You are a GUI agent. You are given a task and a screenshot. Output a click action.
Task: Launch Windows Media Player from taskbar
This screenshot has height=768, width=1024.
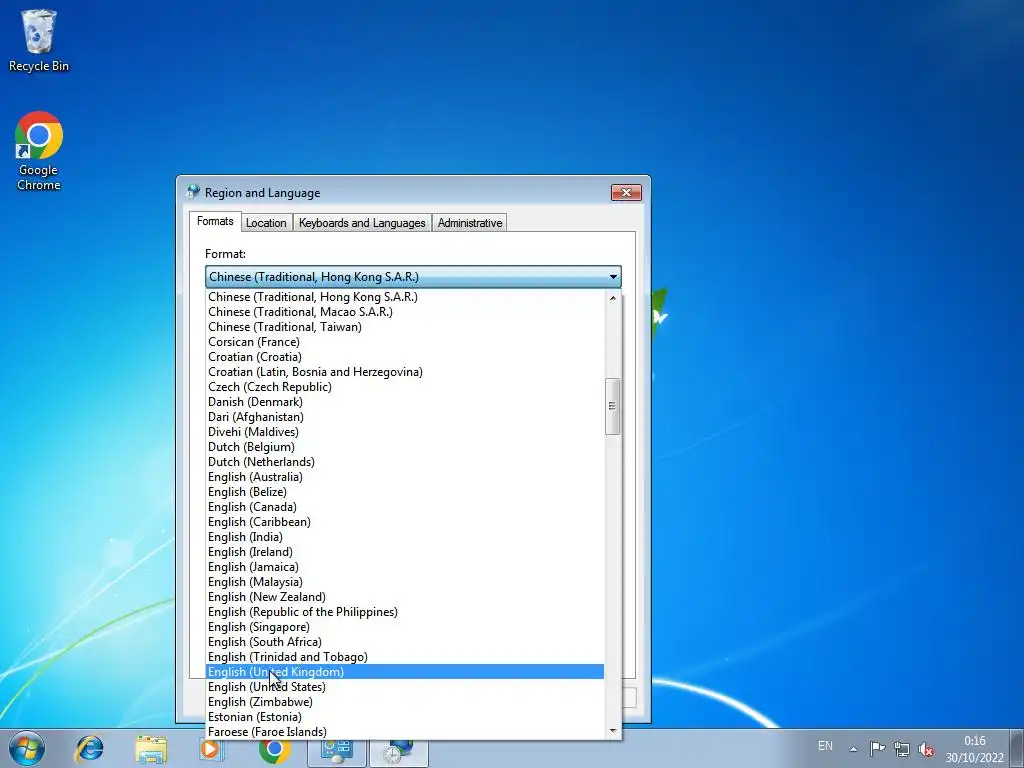pos(210,748)
